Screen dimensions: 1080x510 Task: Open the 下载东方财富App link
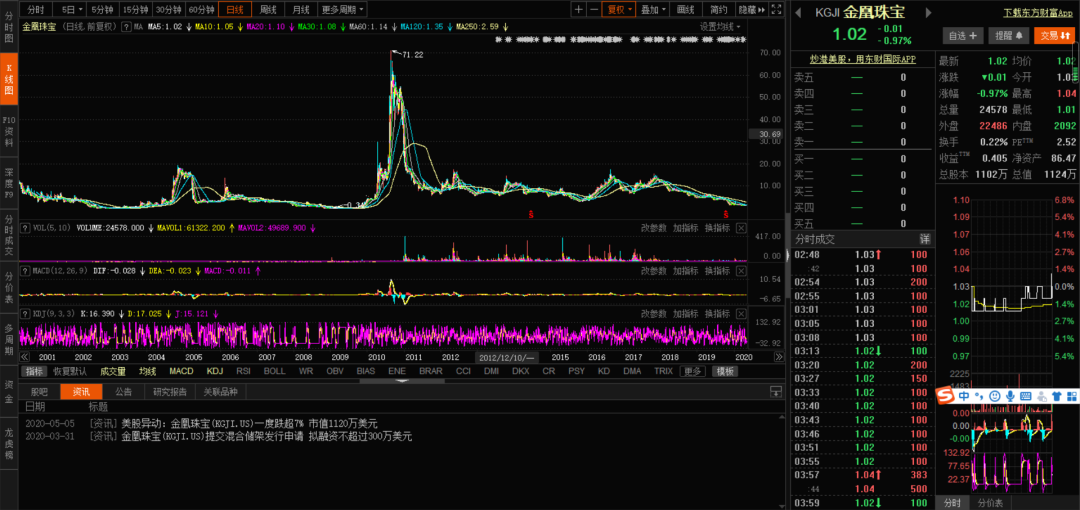[x=1037, y=13]
